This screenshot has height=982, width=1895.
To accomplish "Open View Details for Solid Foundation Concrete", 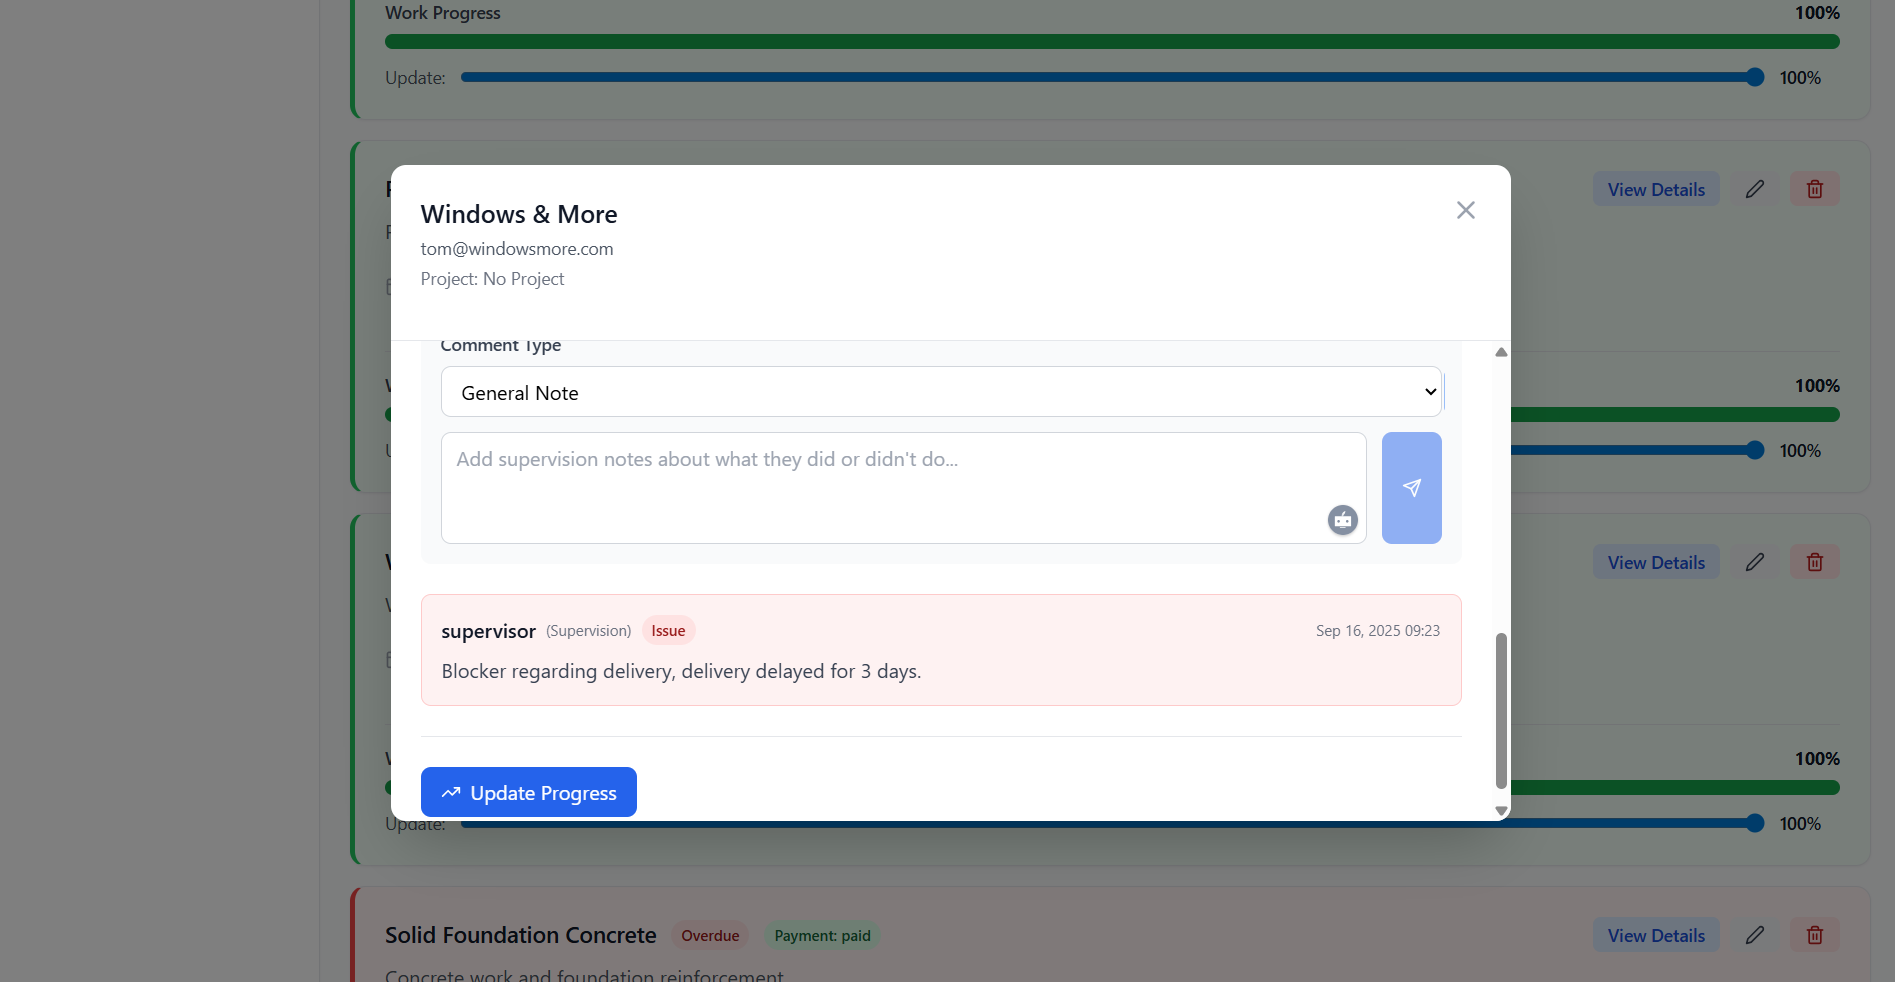I will point(1655,935).
